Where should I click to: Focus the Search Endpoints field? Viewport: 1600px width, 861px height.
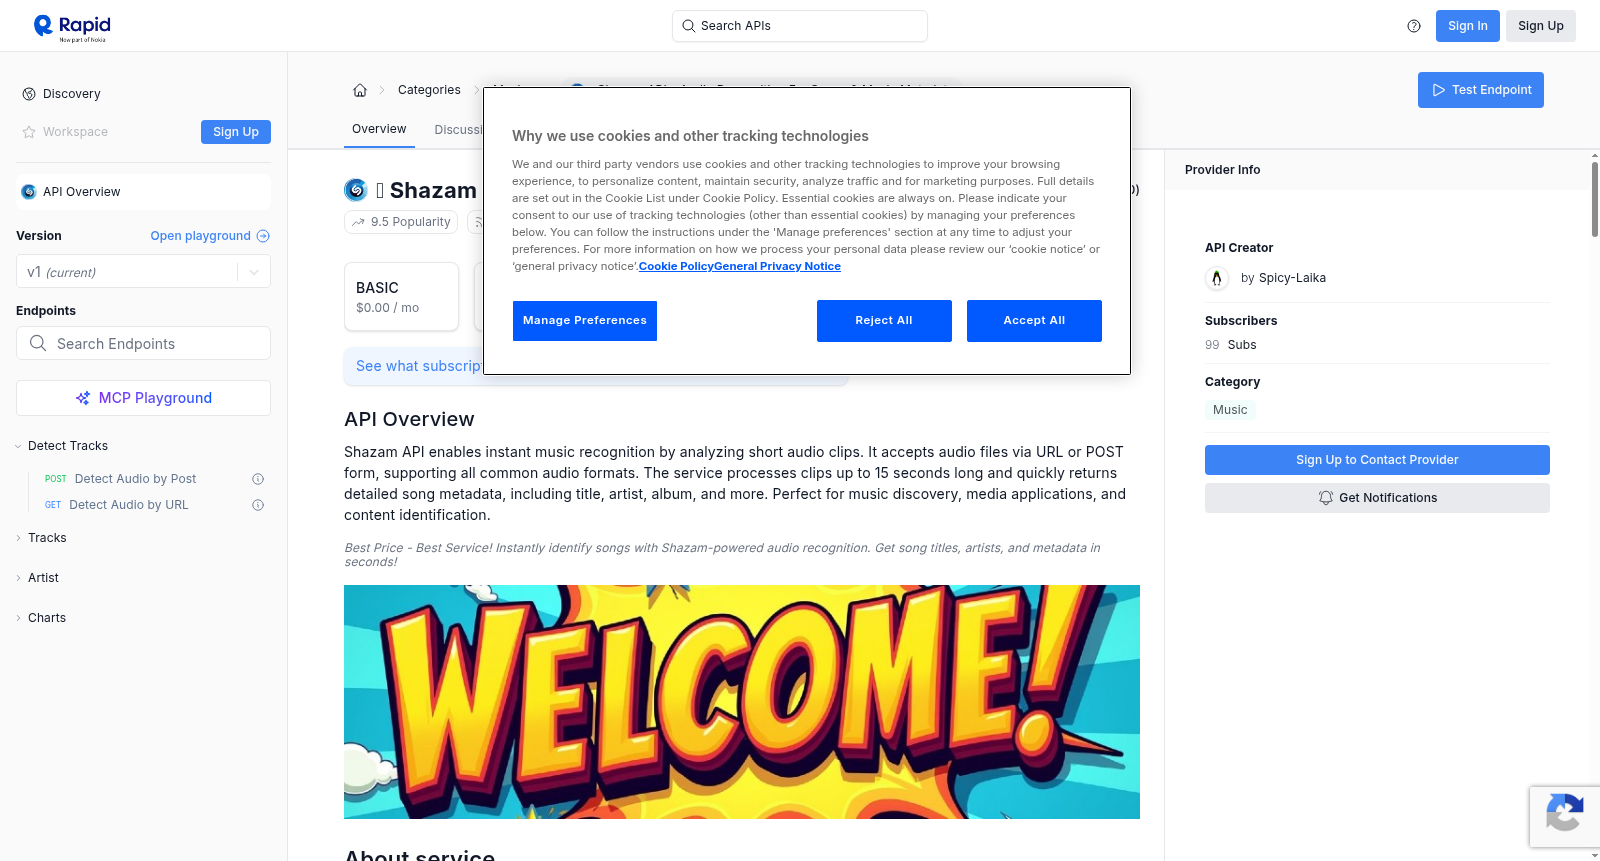143,343
